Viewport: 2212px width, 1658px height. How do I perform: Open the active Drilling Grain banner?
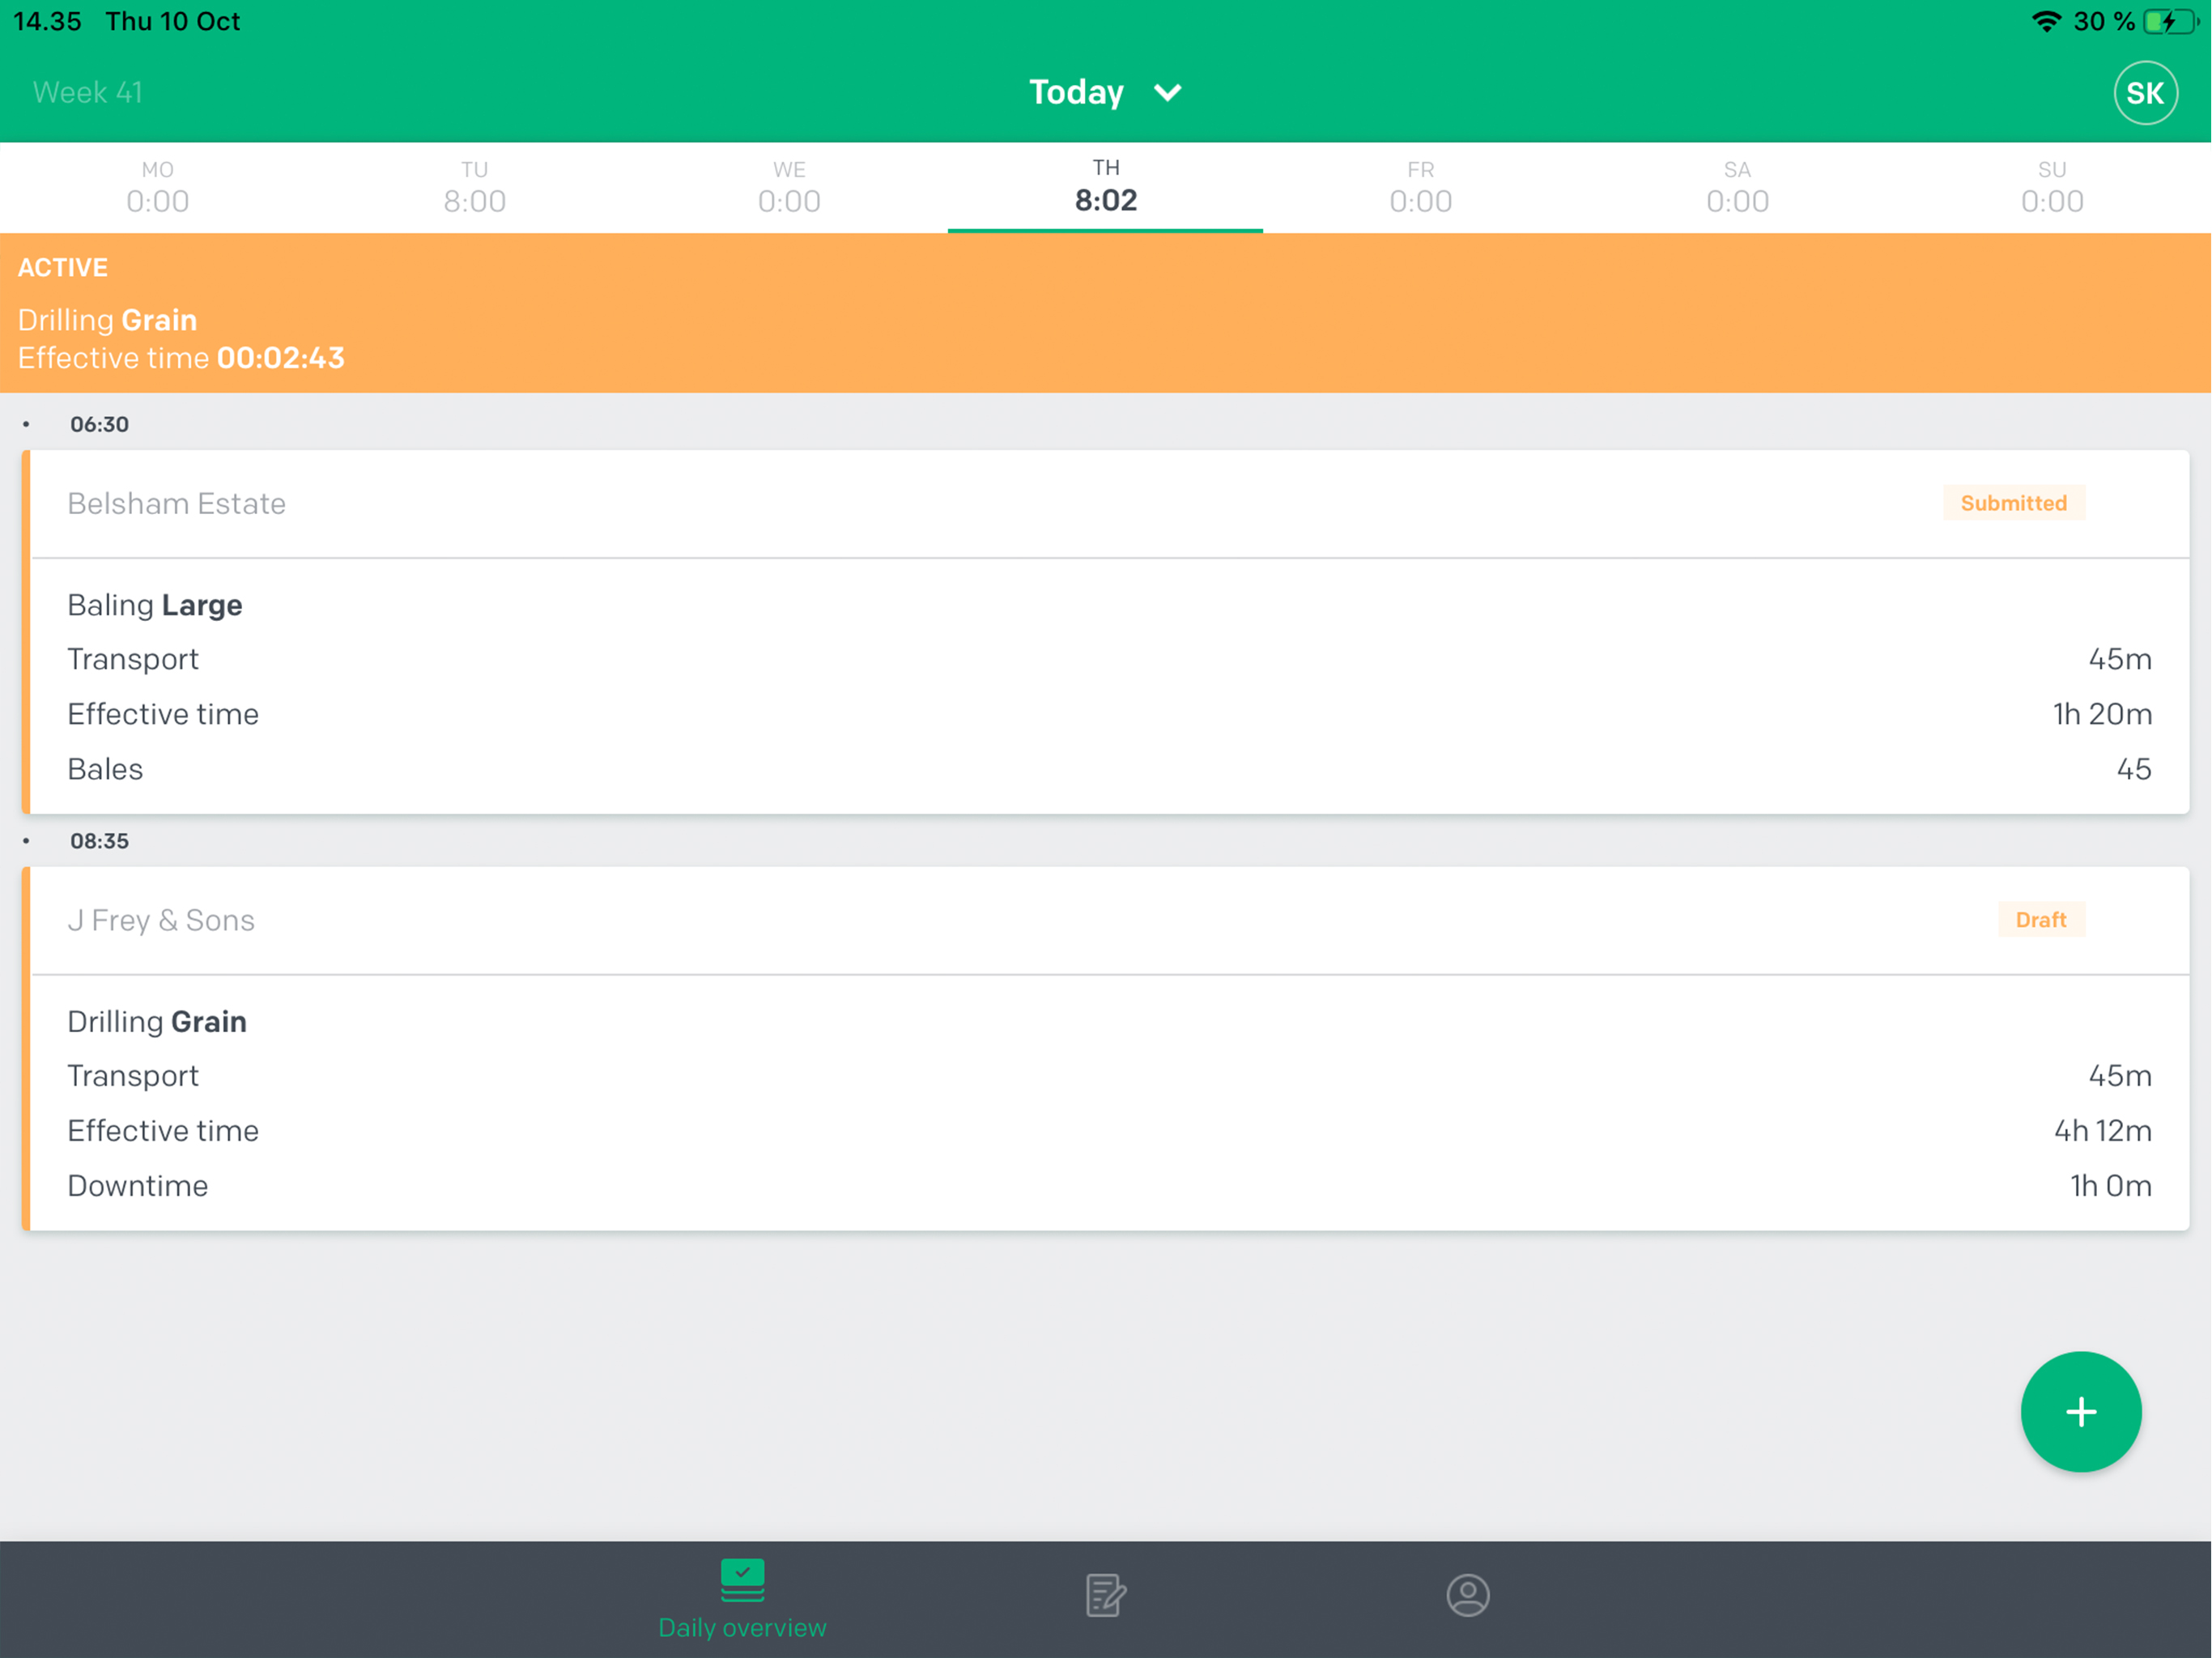(x=1105, y=313)
